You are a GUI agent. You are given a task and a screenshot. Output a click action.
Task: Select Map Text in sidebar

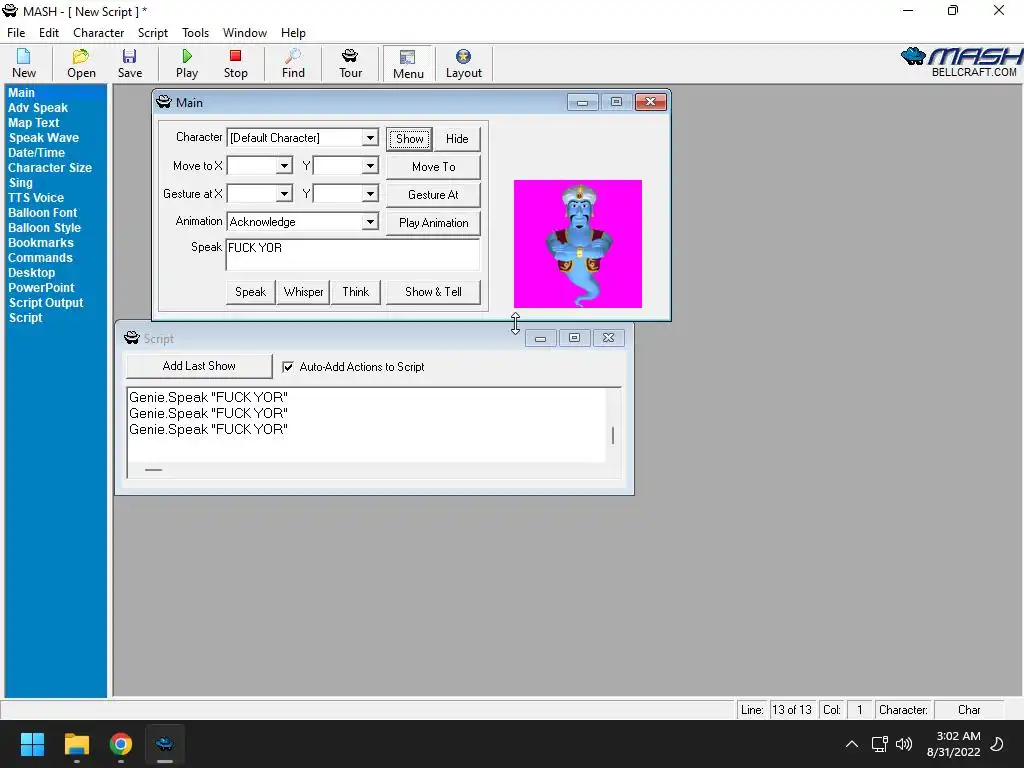33,123
